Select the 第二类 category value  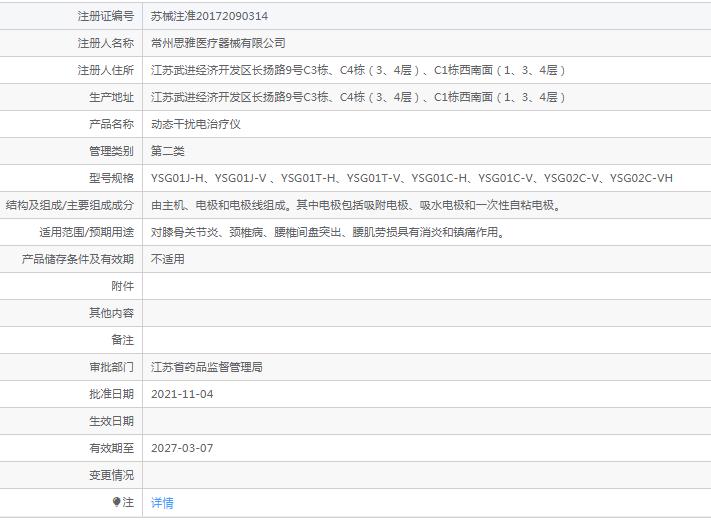tap(167, 151)
